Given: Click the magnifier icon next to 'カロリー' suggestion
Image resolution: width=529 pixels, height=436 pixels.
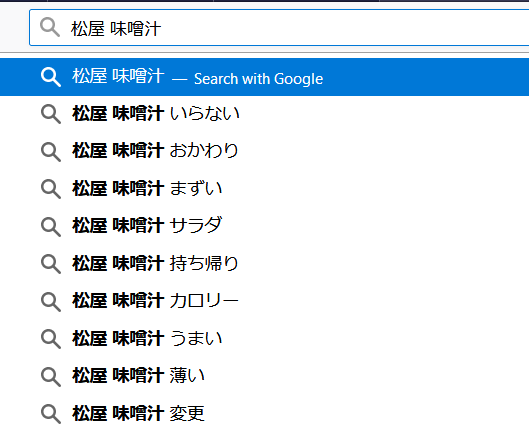Looking at the screenshot, I should click(51, 302).
